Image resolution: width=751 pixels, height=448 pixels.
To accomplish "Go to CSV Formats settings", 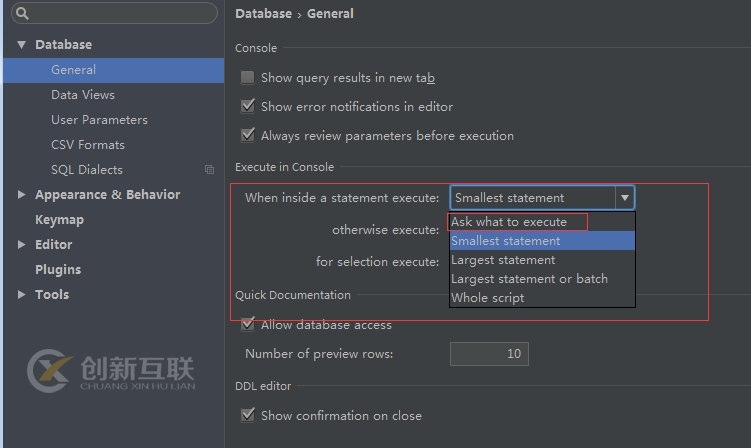I will [x=88, y=145].
